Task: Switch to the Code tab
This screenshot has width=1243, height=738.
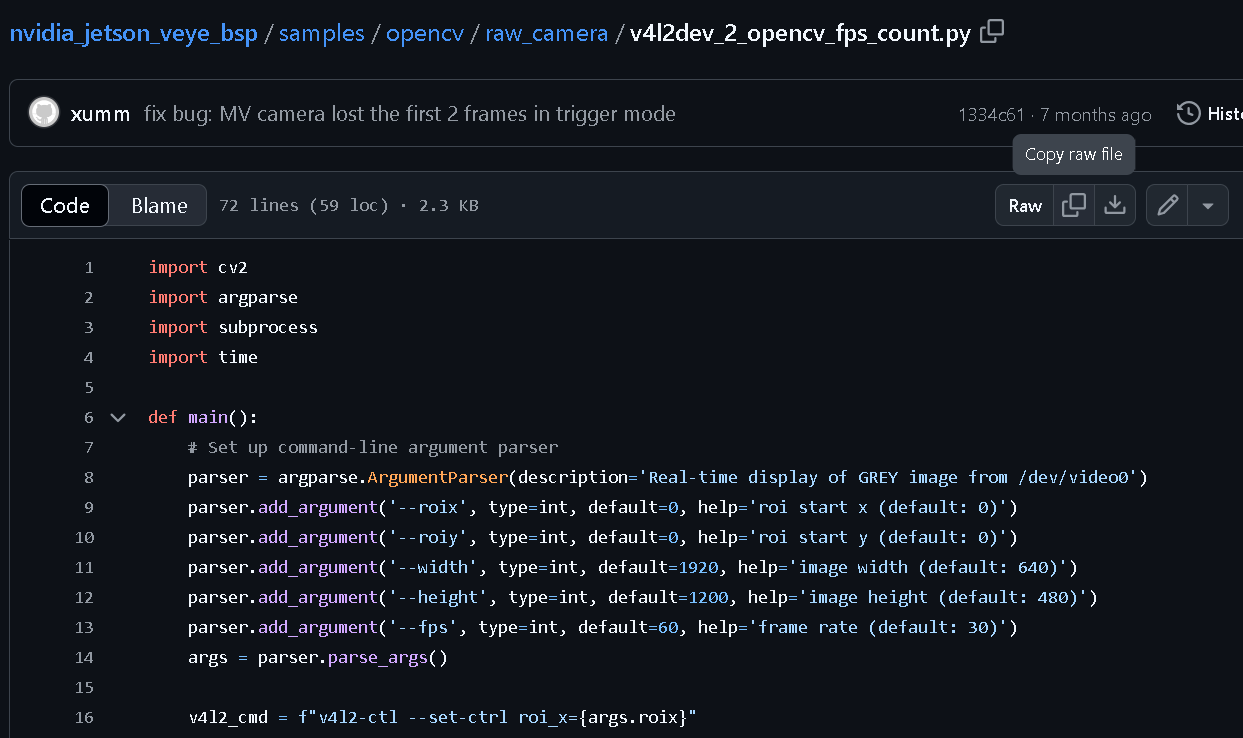Action: (x=65, y=205)
